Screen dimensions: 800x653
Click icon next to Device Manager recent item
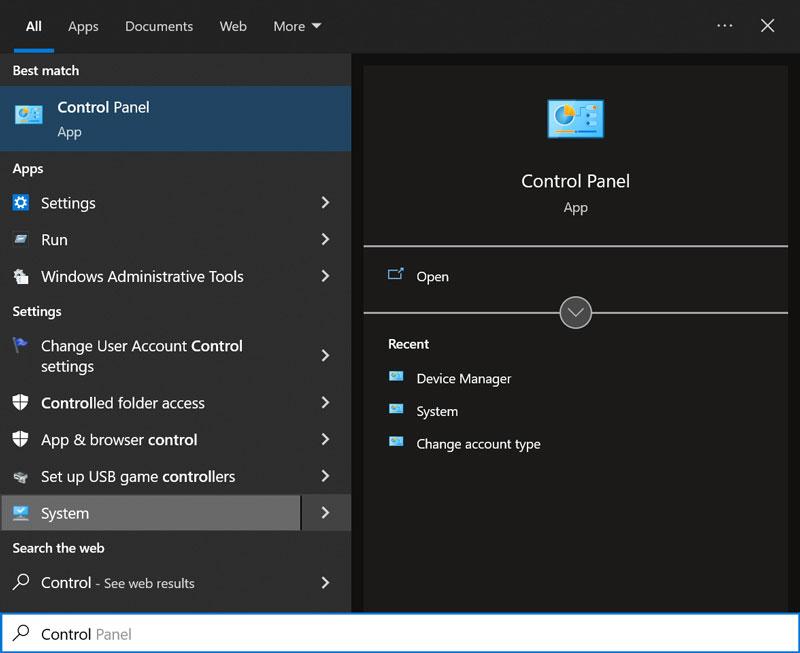pyautogui.click(x=396, y=376)
